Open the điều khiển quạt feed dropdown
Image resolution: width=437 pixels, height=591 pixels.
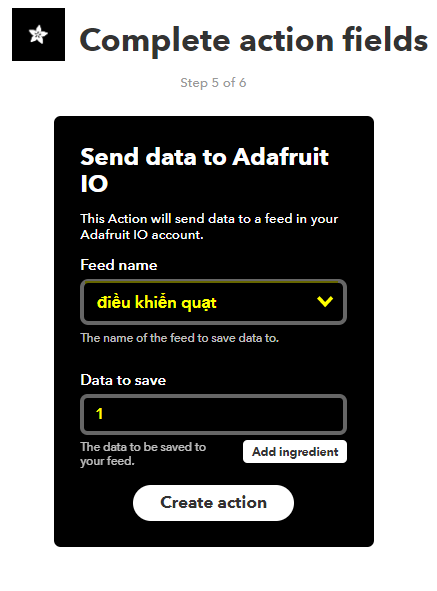click(213, 302)
